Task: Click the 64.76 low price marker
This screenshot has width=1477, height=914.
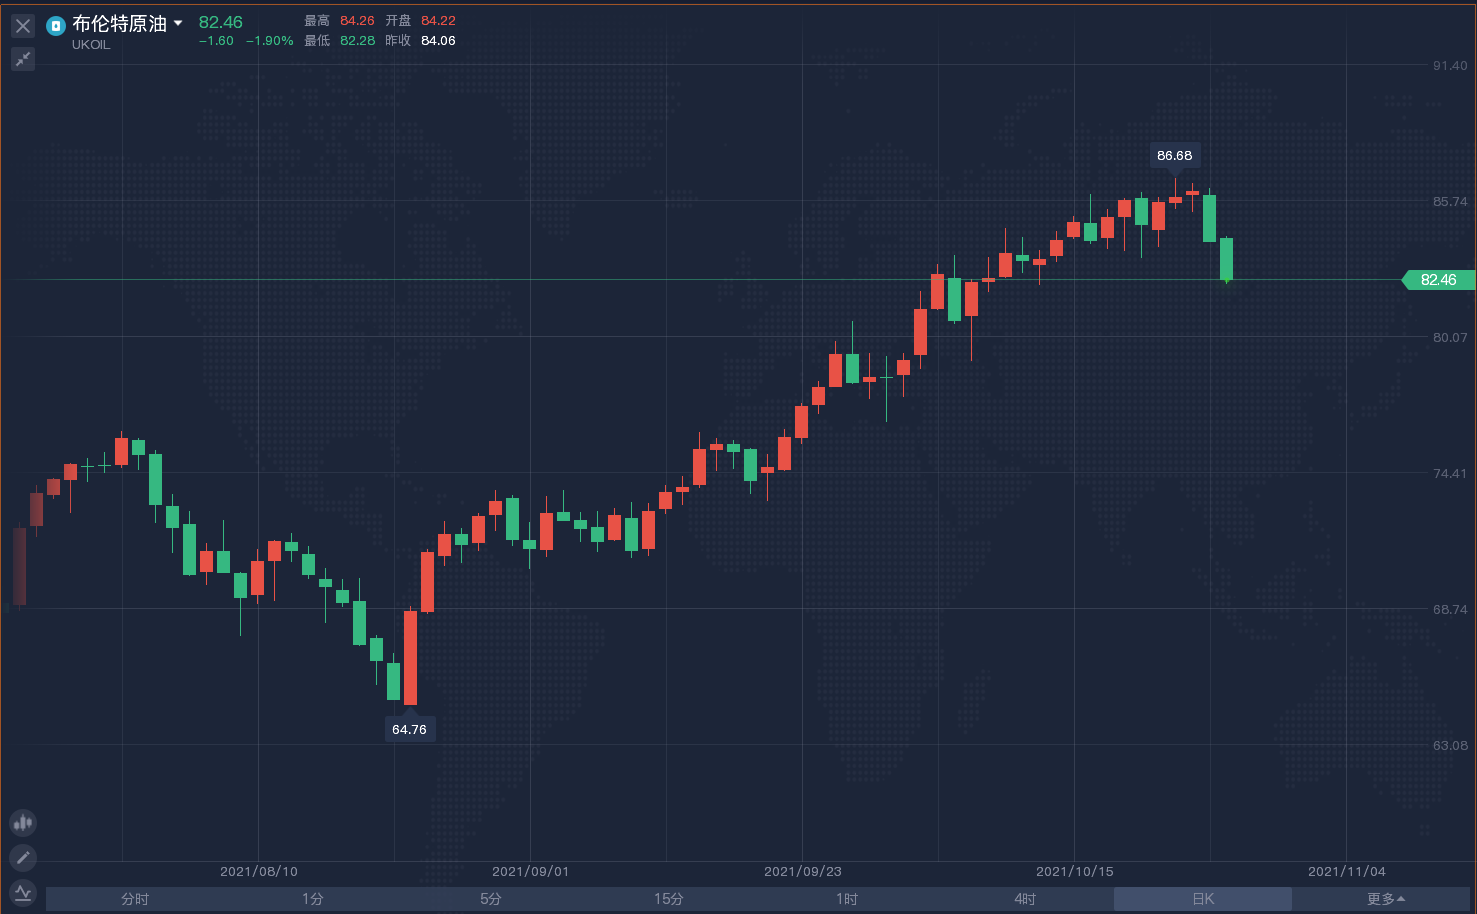Action: coord(409,730)
